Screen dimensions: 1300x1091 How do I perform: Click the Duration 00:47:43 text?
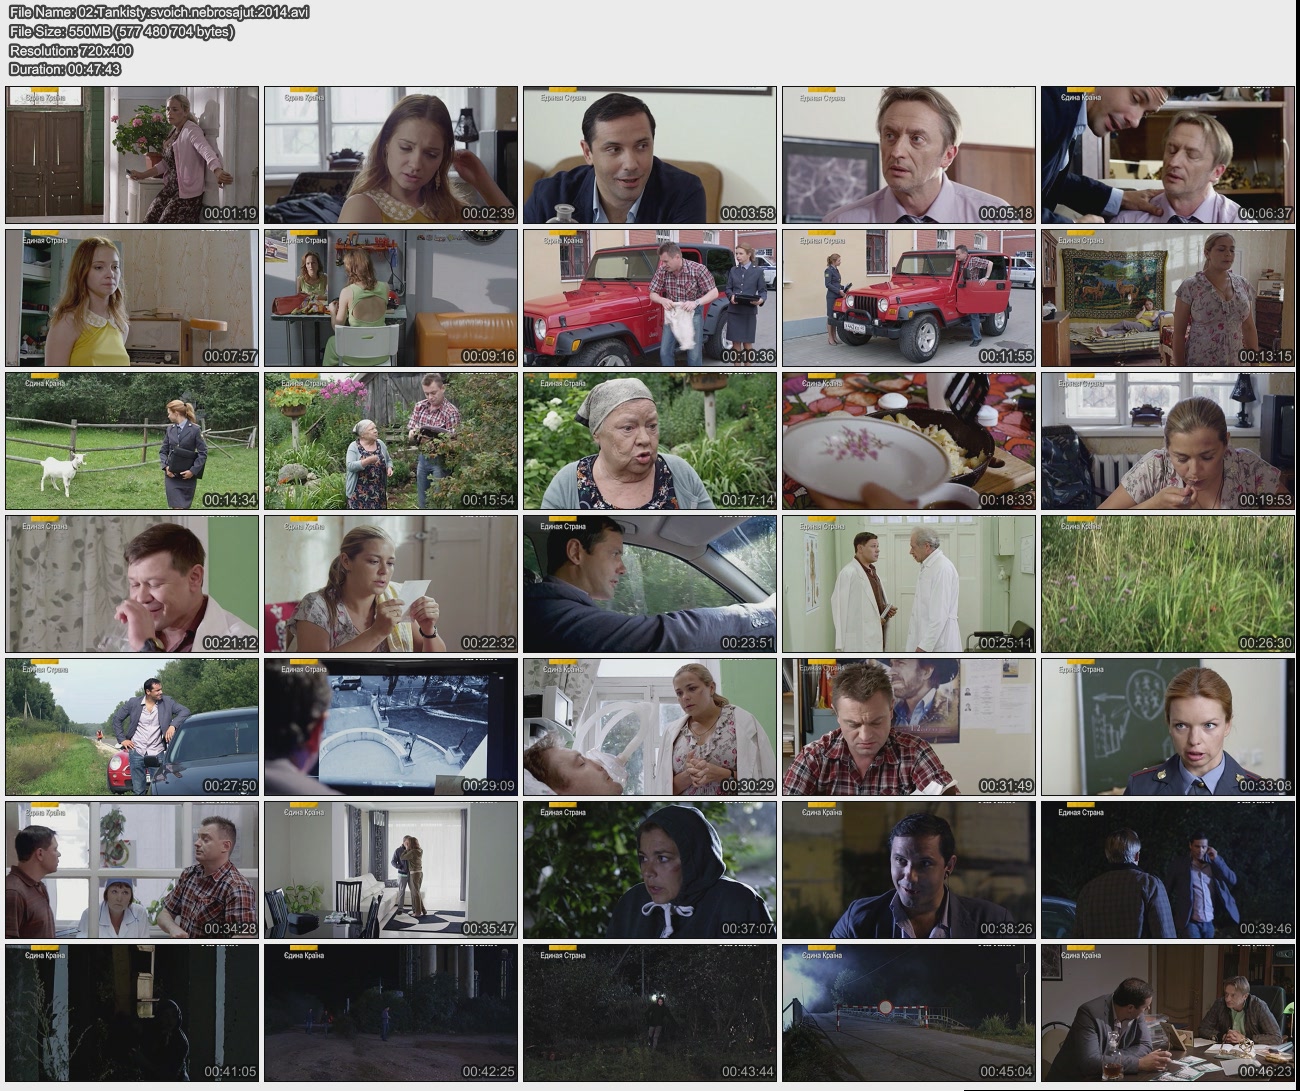click(65, 69)
